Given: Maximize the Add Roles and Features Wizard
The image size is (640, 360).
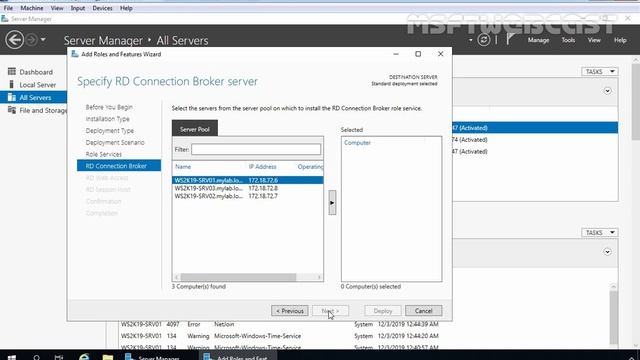Looking at the screenshot, I should click(x=418, y=54).
